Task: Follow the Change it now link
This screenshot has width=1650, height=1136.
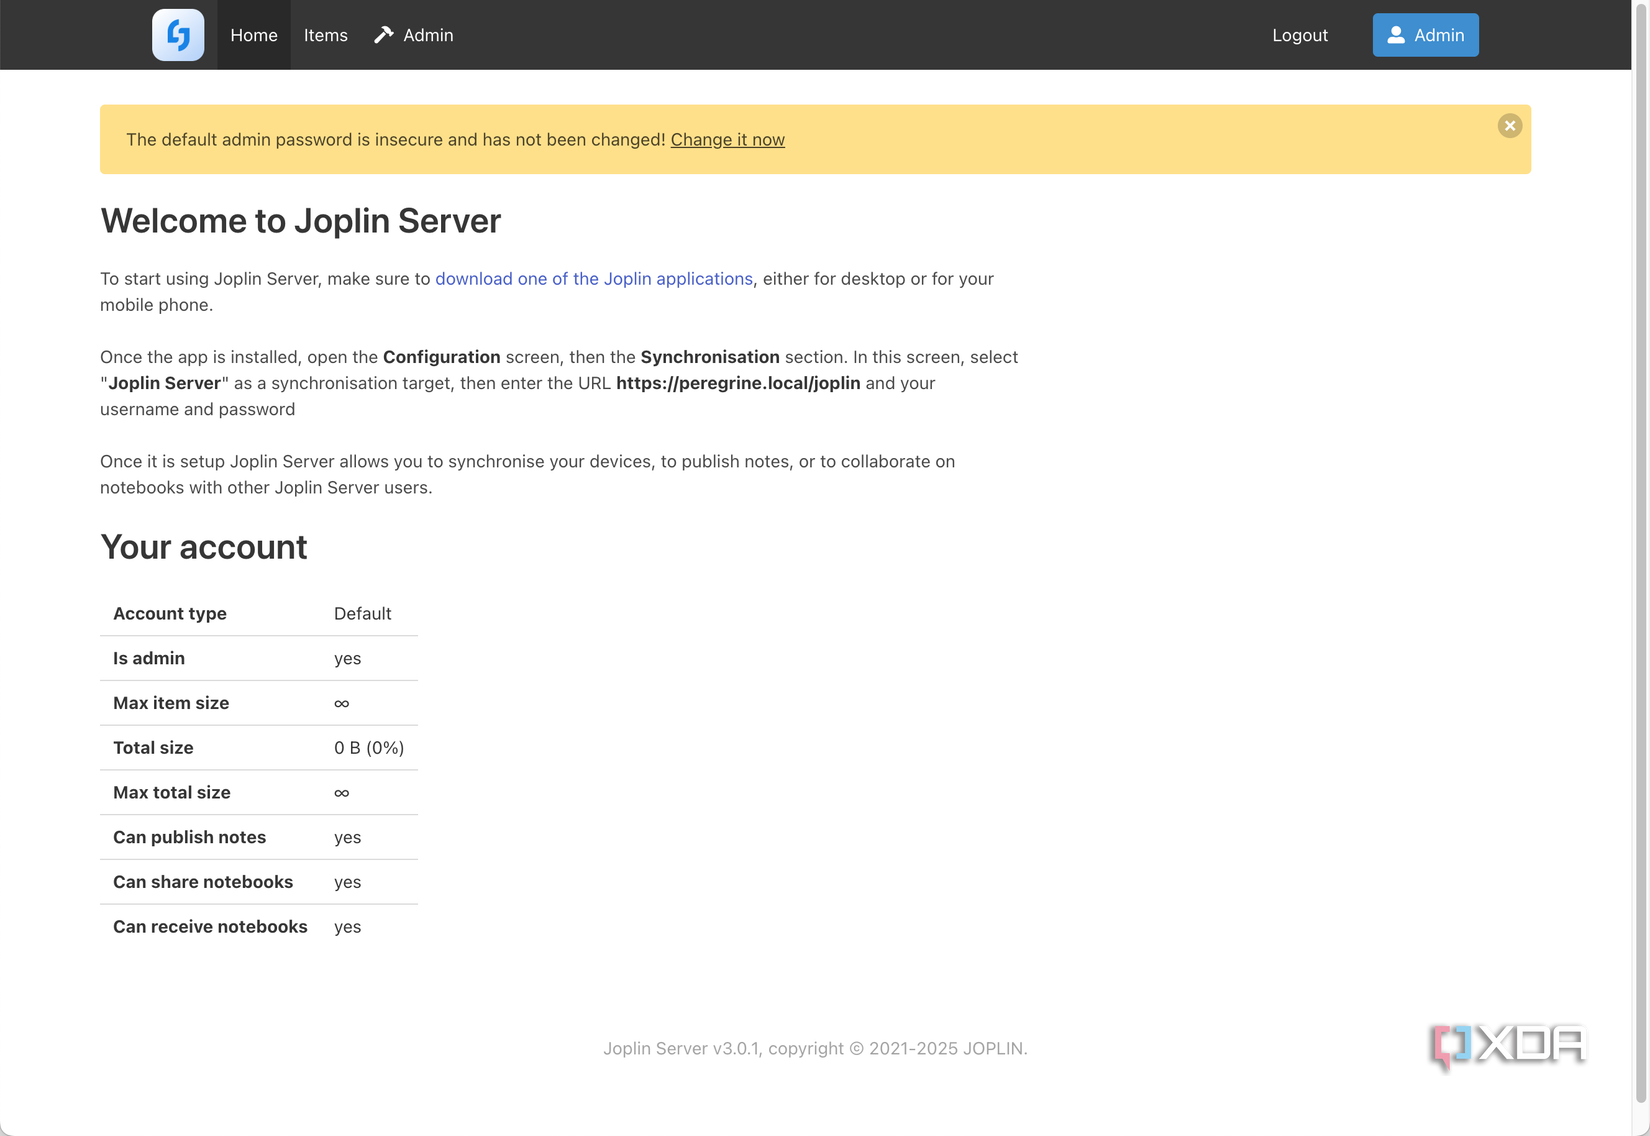Action: [727, 139]
